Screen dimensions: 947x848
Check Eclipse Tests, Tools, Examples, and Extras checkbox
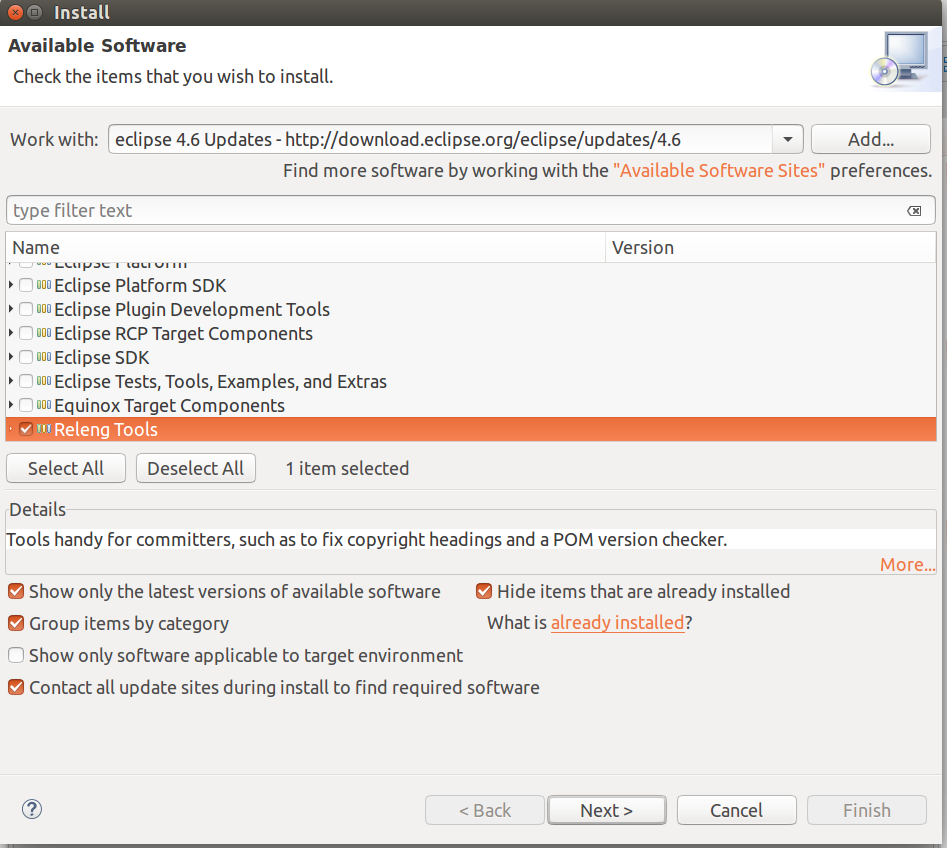(26, 381)
